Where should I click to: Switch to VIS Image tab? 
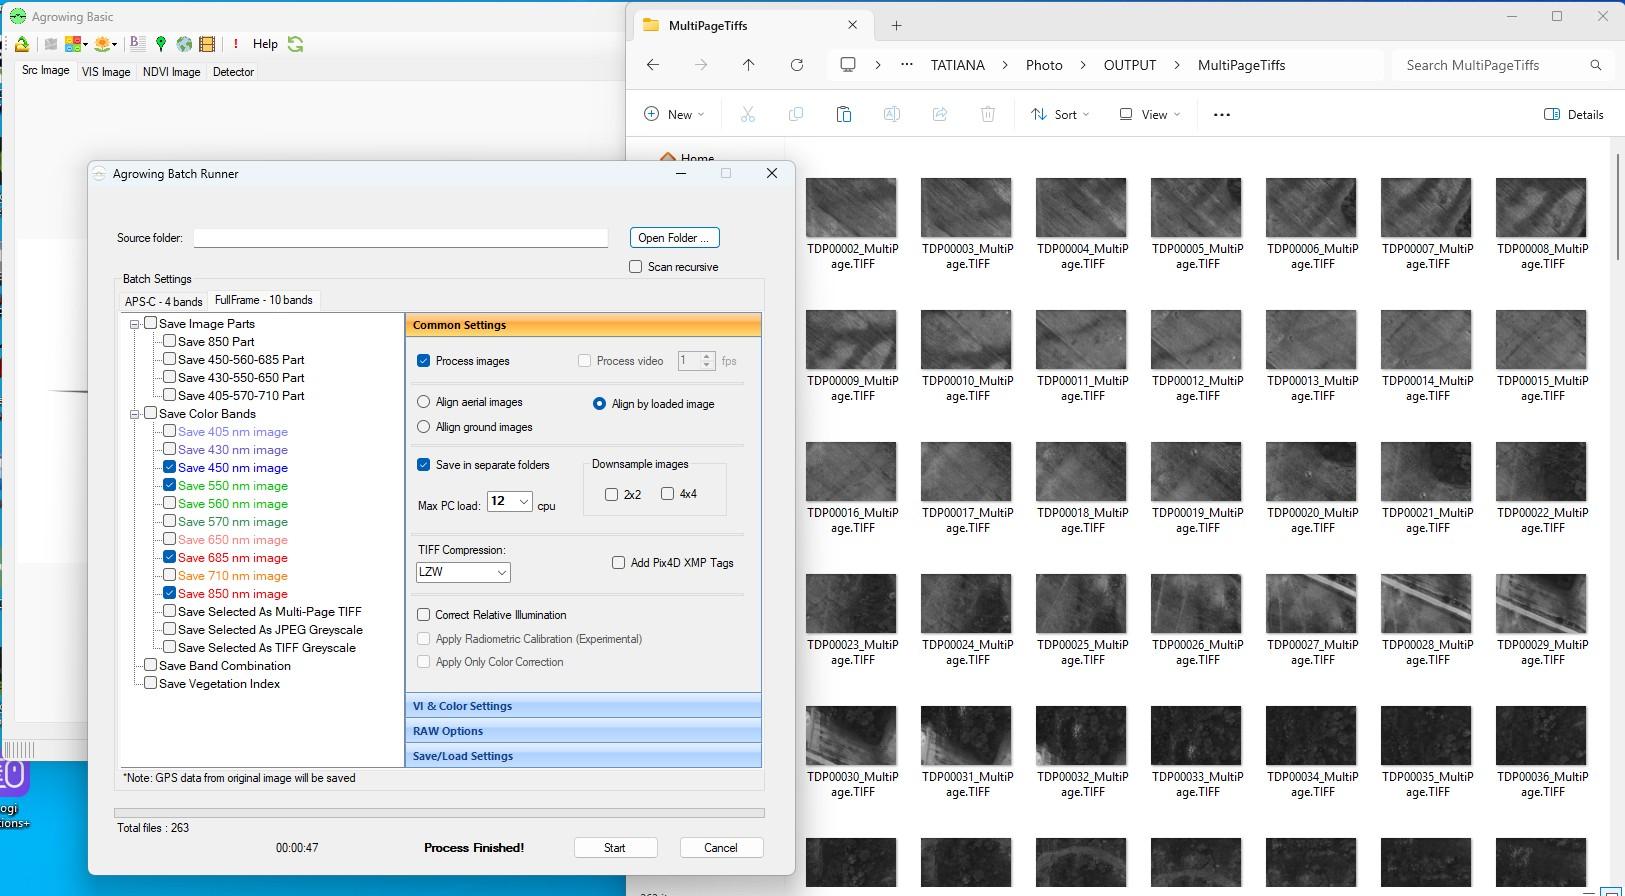coord(106,72)
